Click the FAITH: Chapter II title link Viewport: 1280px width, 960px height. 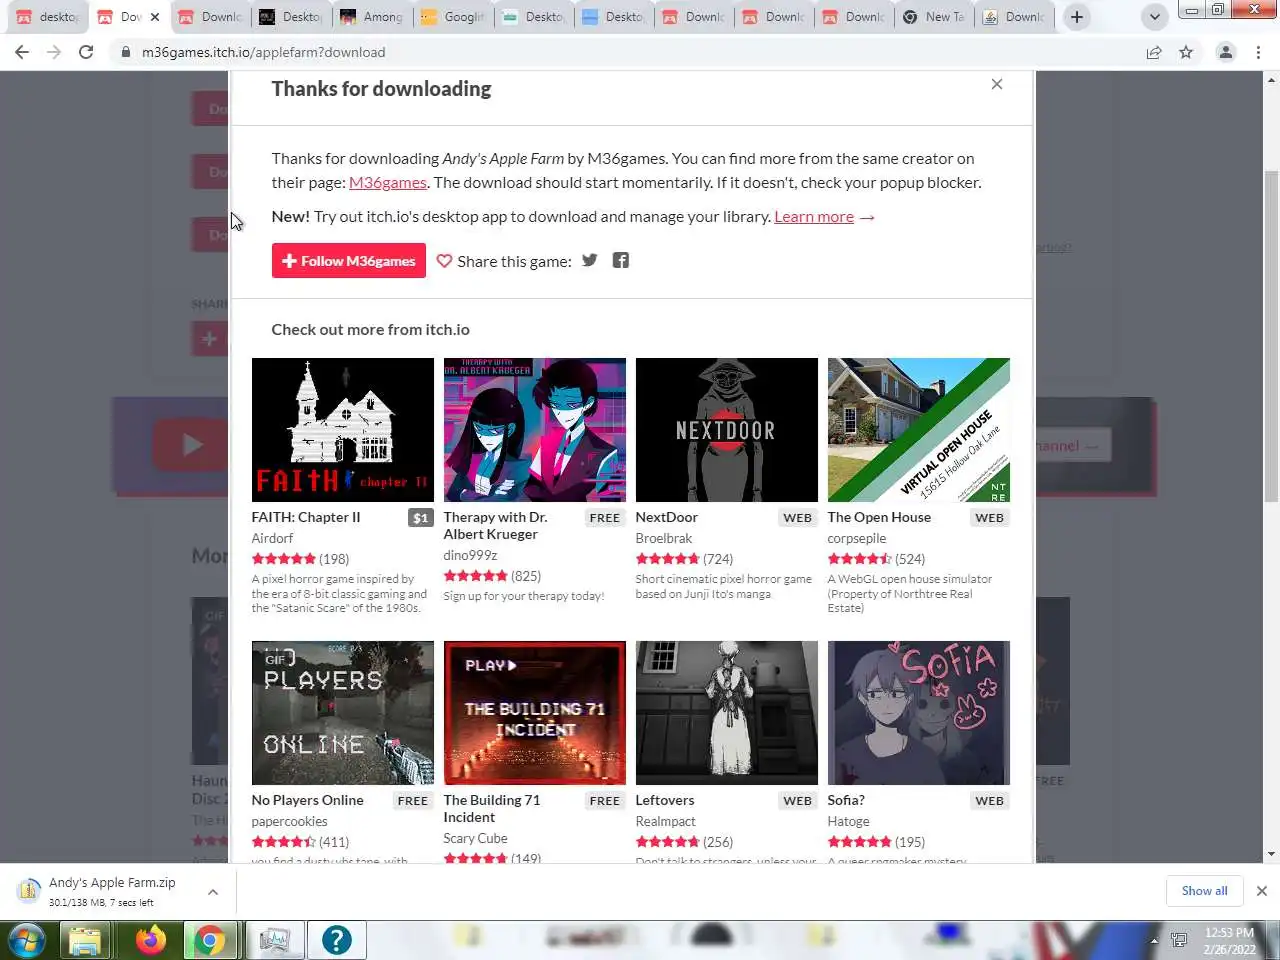(x=306, y=517)
